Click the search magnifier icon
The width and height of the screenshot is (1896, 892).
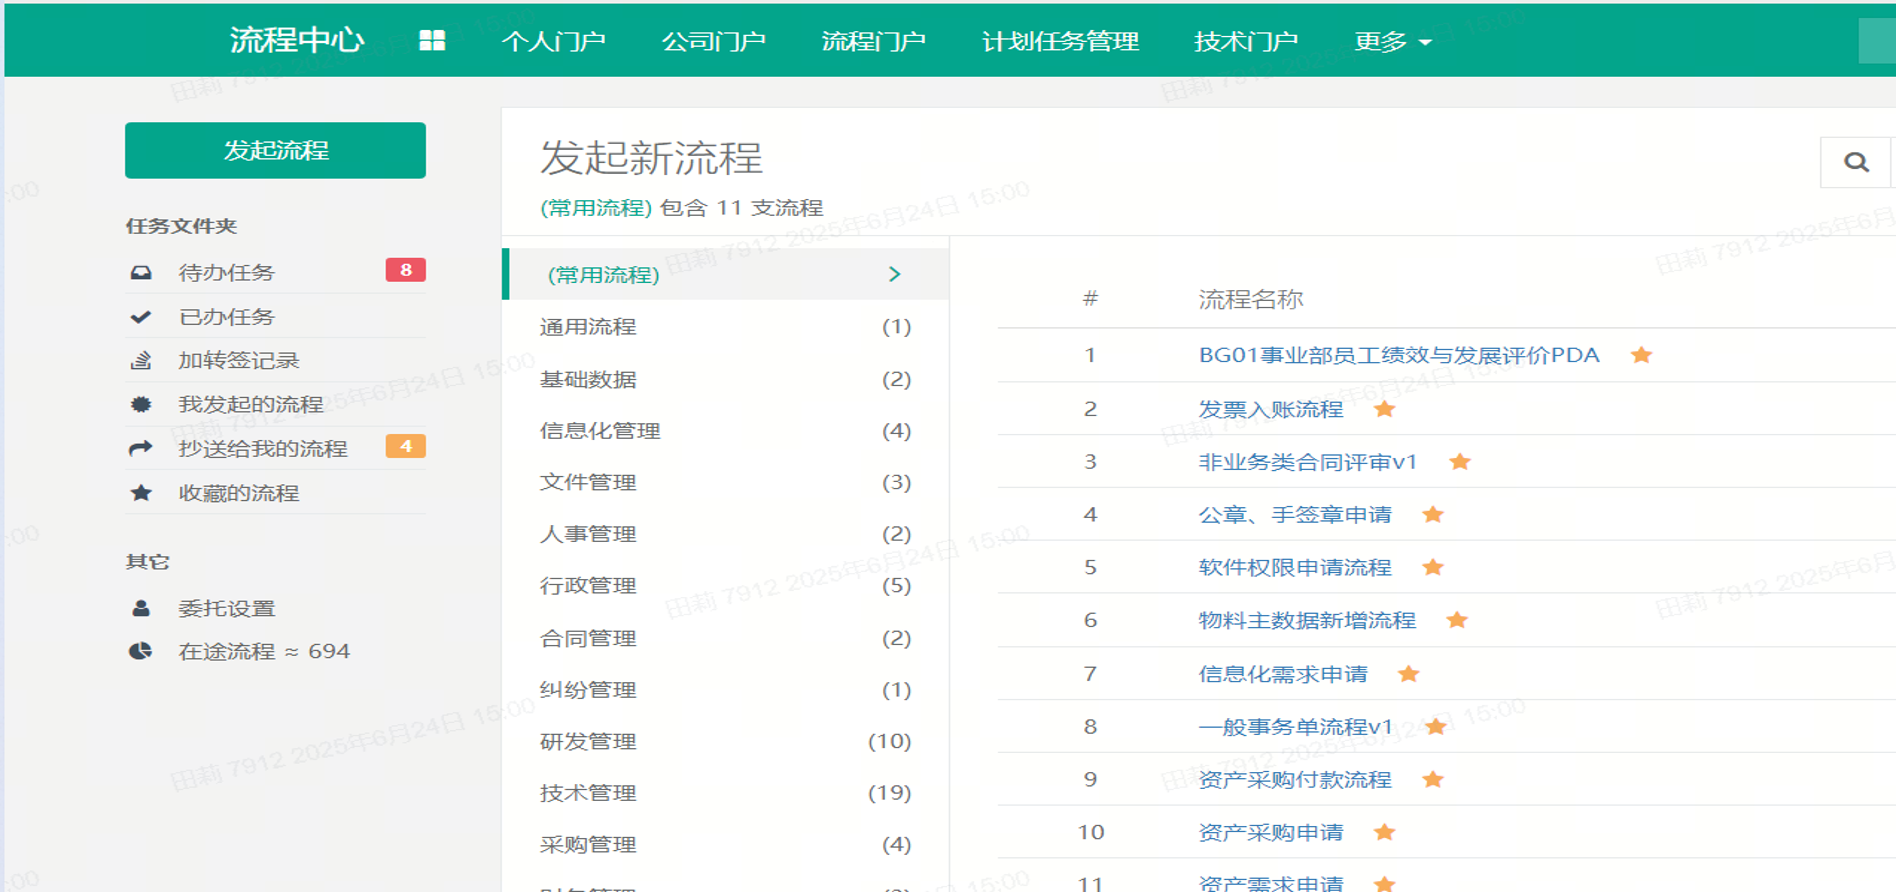[x=1856, y=163]
